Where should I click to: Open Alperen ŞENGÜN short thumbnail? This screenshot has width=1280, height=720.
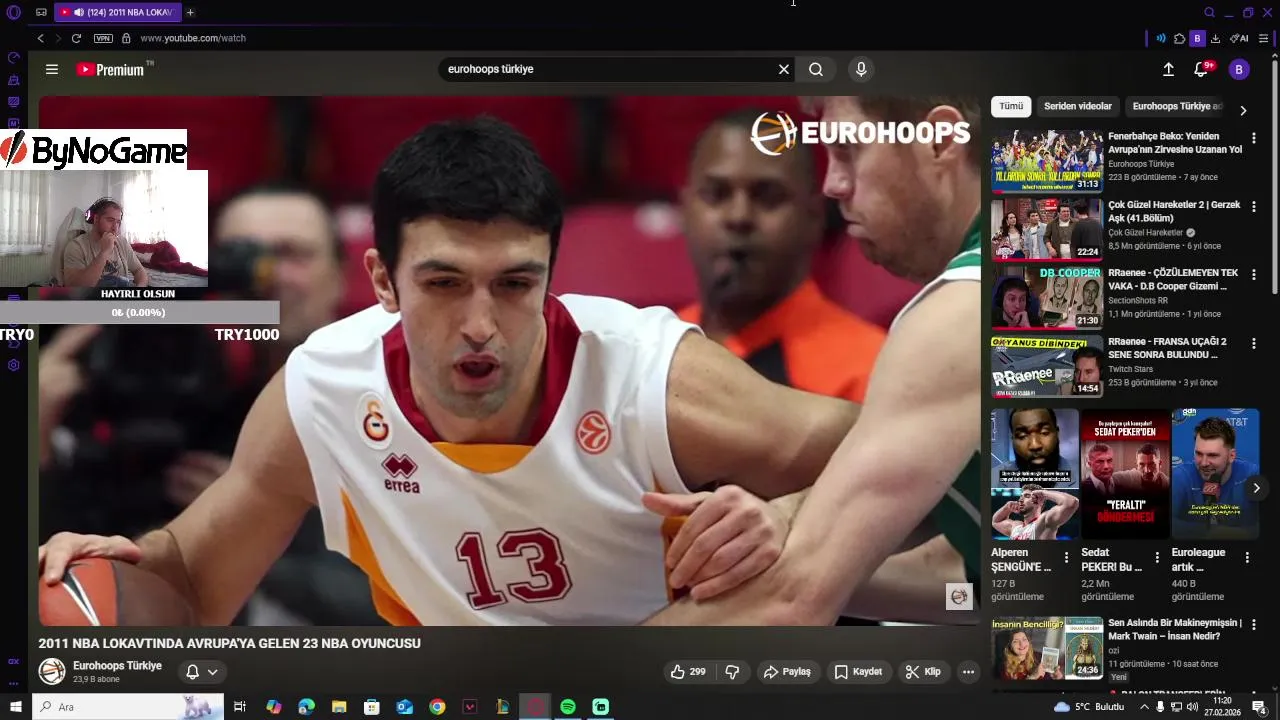tap(1034, 474)
